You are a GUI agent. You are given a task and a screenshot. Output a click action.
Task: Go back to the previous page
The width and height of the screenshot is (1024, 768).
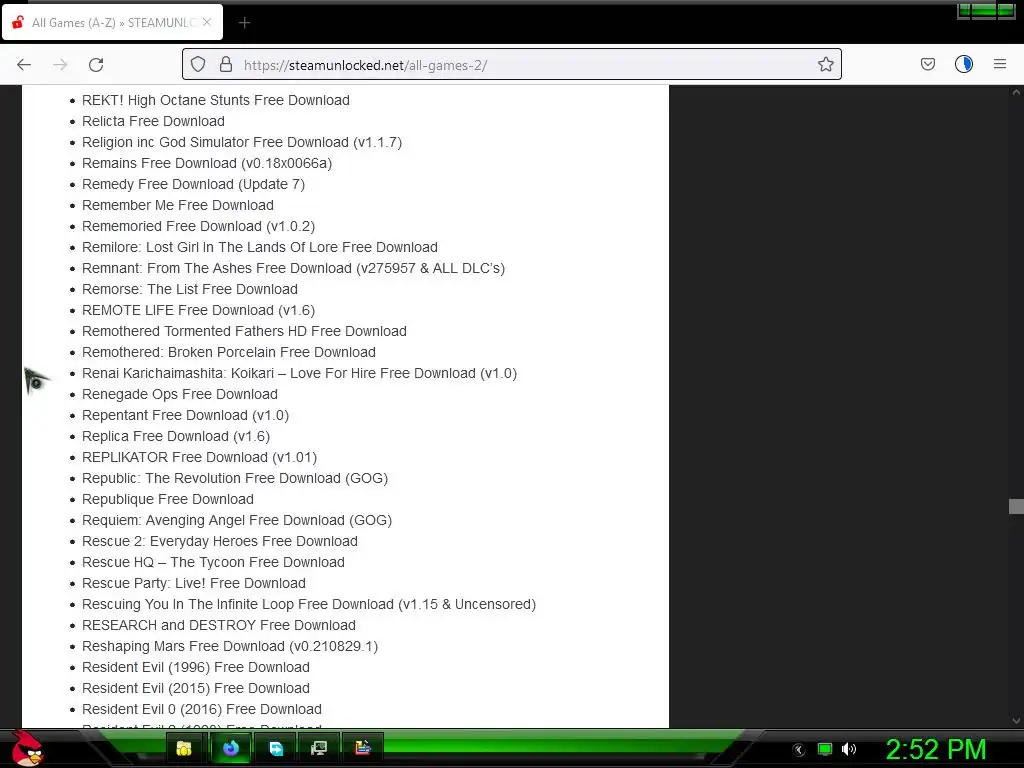(24, 65)
